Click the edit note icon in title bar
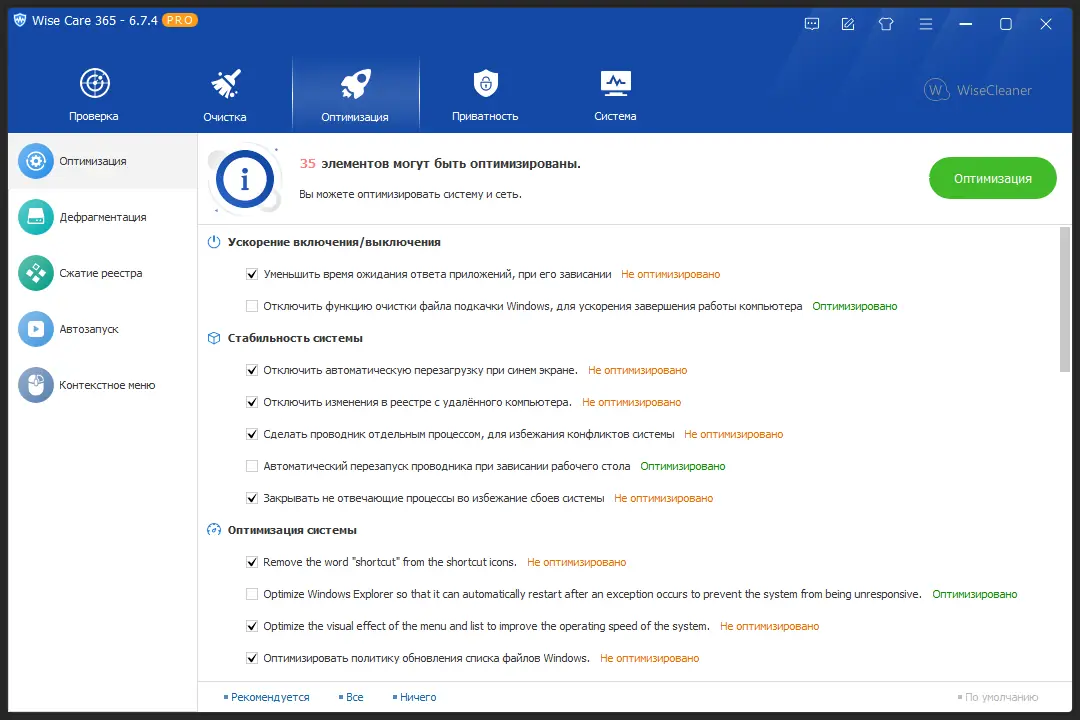The height and width of the screenshot is (720, 1080). (x=848, y=24)
